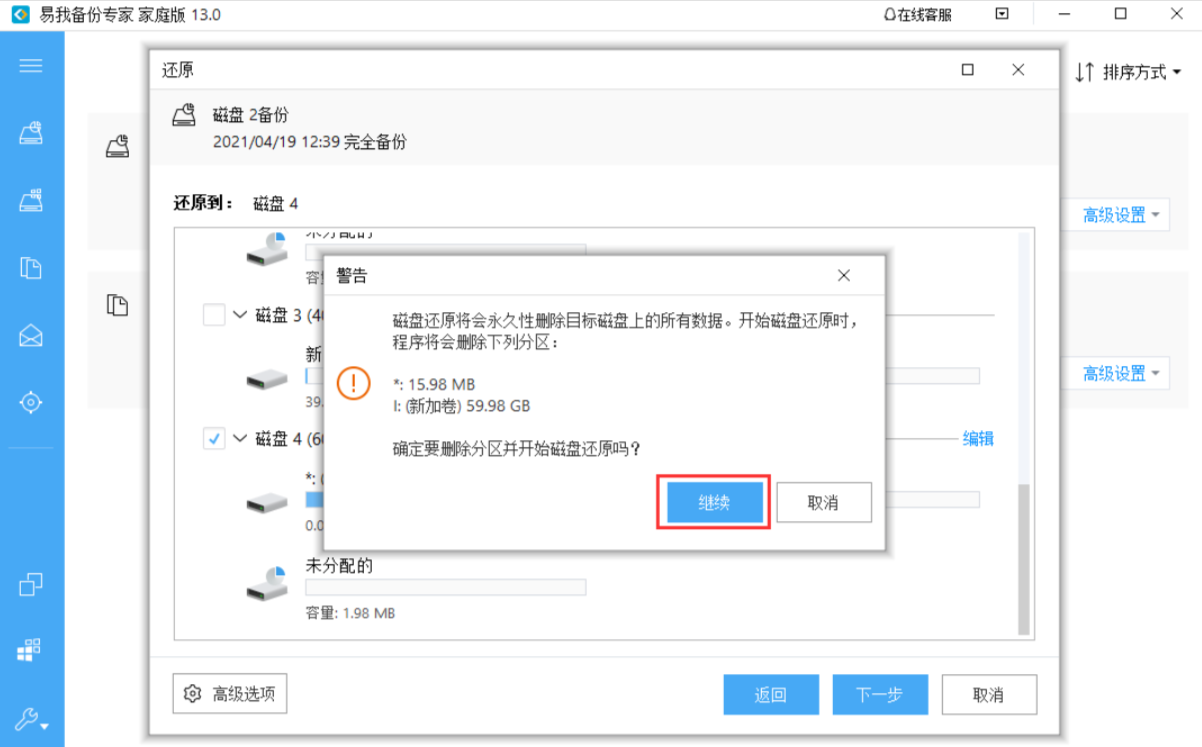Collapse the 磁盘 3 tree chevron

[x=240, y=315]
